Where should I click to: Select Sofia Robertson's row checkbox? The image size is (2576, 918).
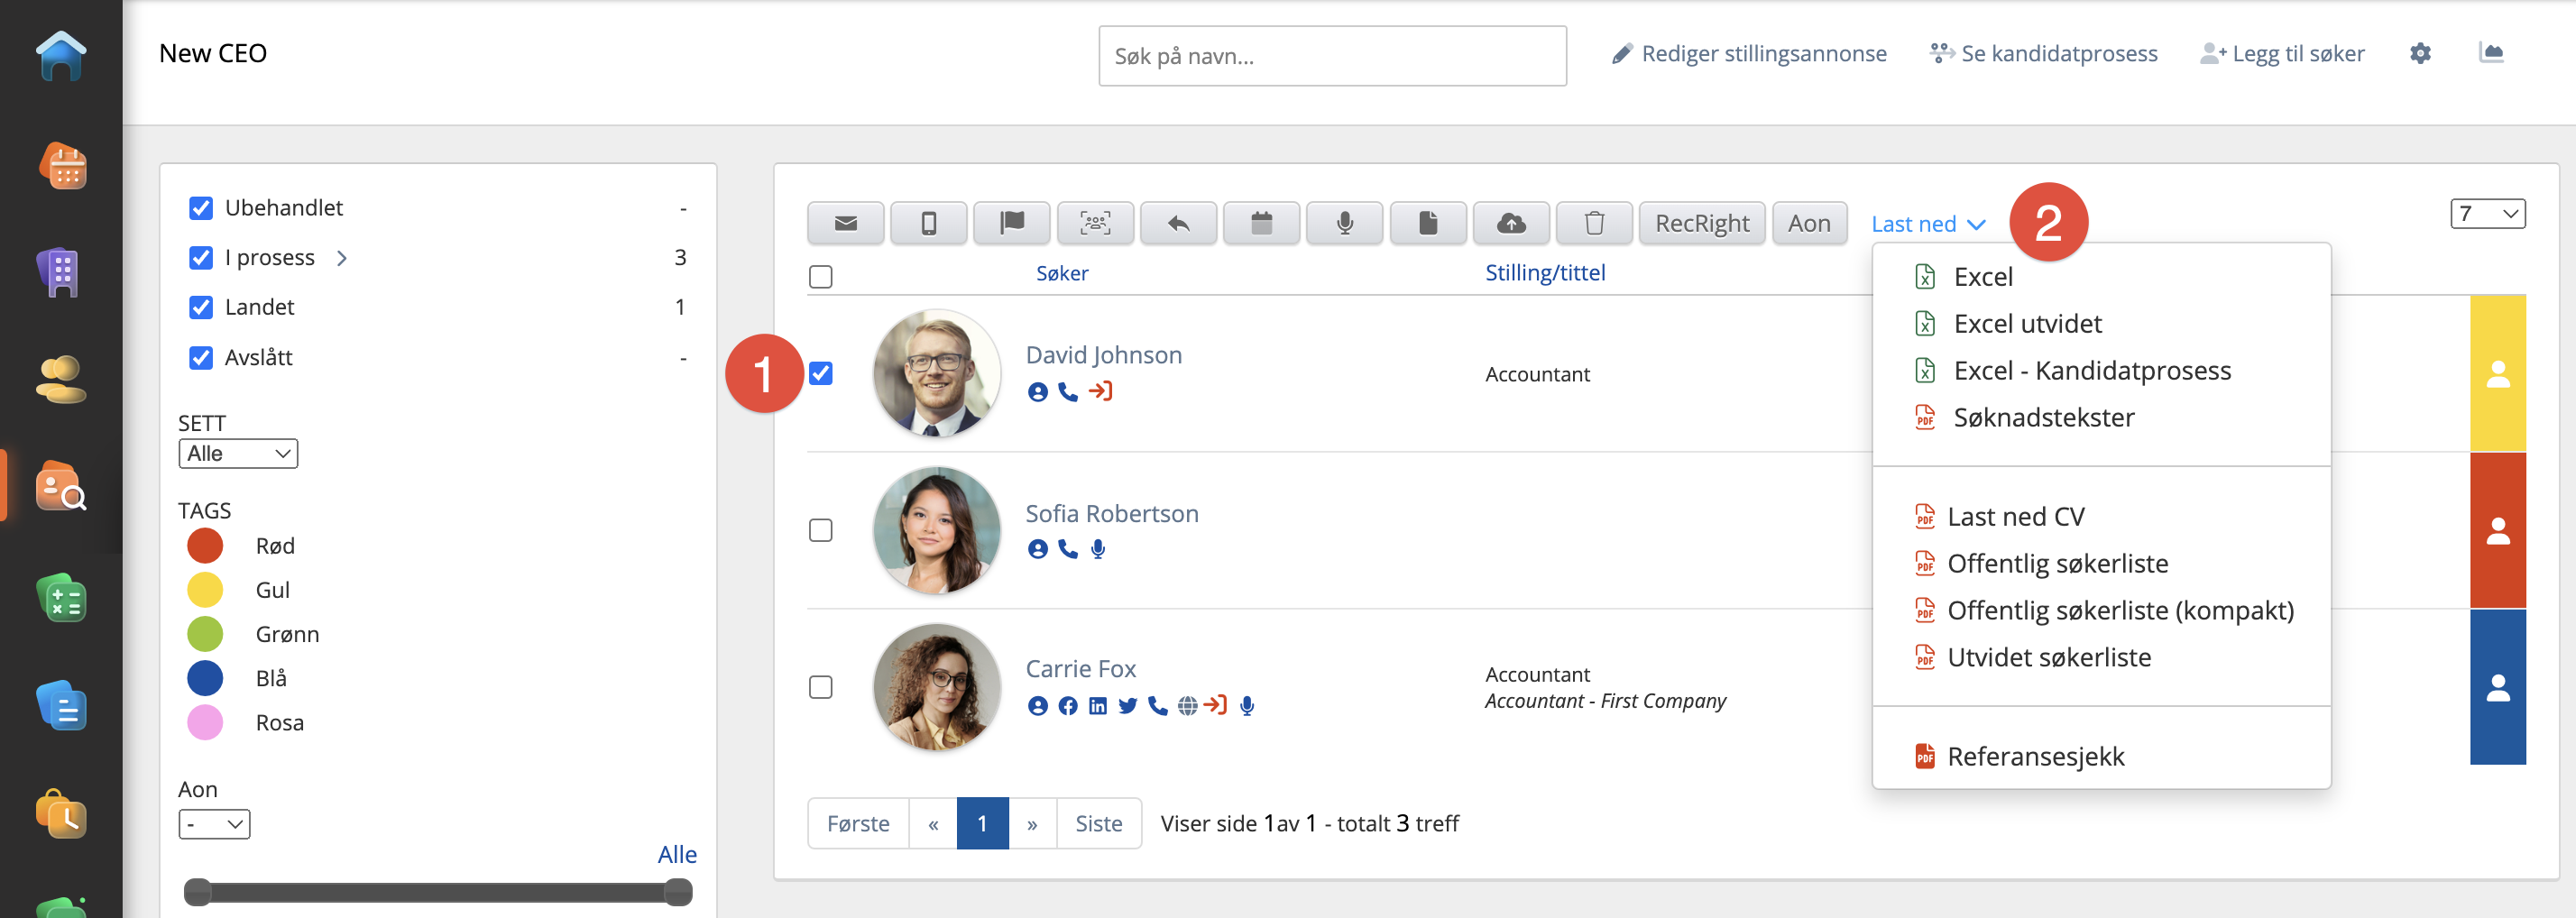point(820,530)
